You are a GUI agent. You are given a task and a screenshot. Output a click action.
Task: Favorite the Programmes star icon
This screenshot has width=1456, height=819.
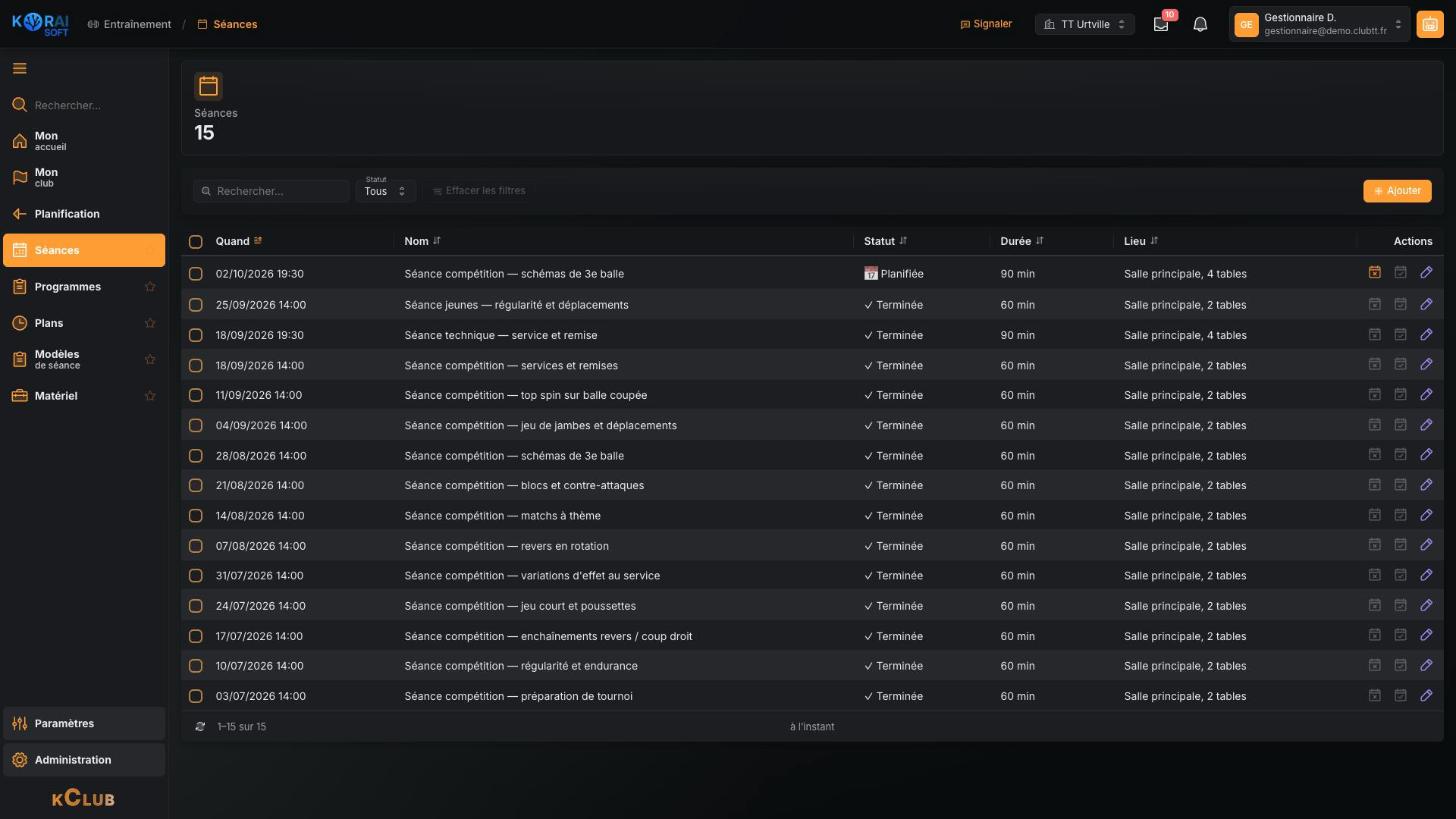[x=150, y=287]
